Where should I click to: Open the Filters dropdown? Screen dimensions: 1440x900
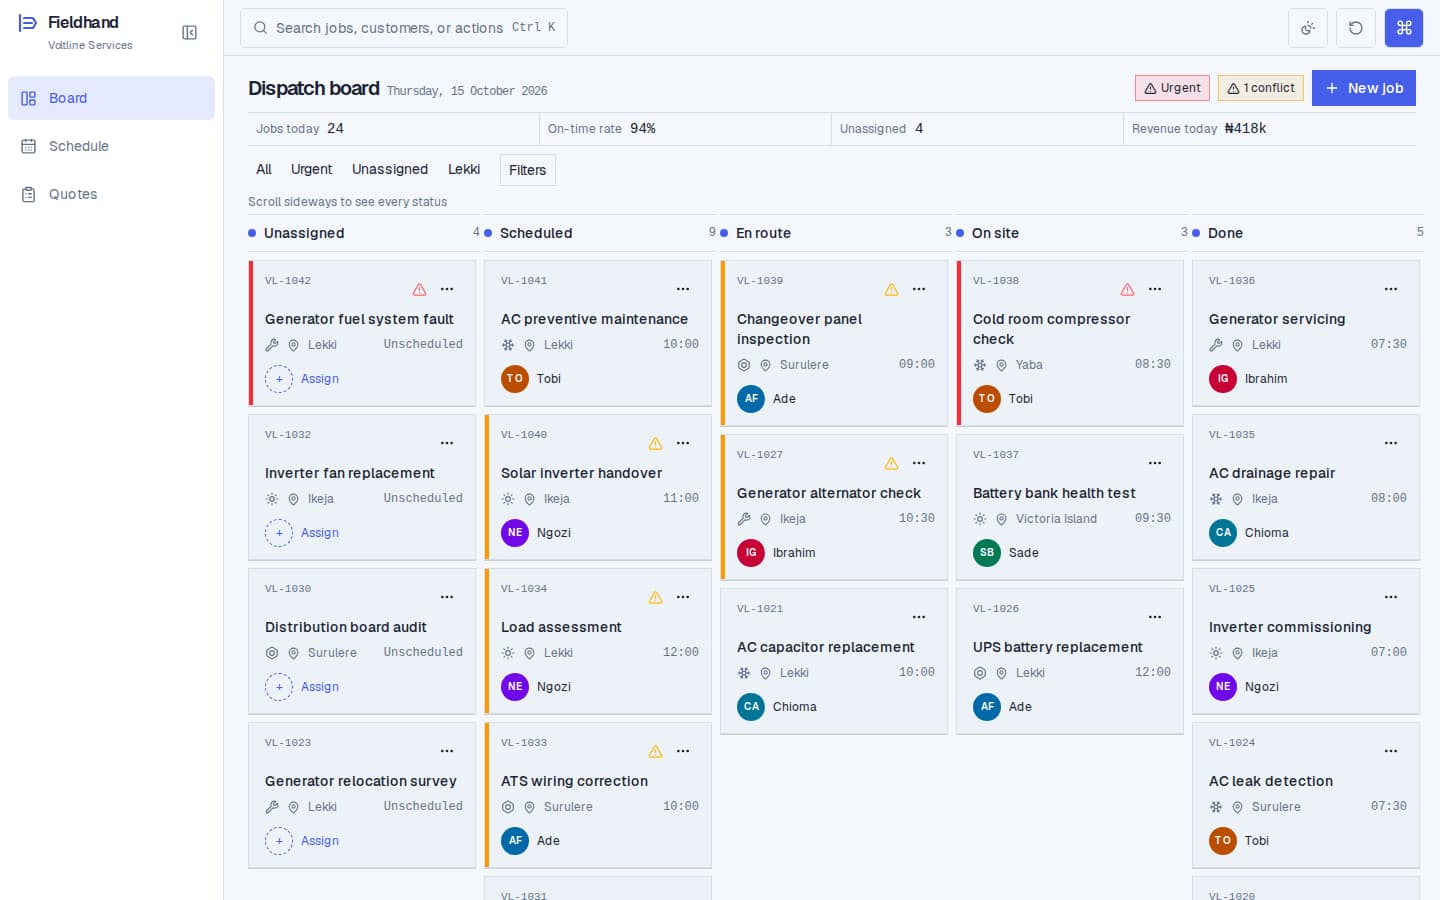[527, 170]
